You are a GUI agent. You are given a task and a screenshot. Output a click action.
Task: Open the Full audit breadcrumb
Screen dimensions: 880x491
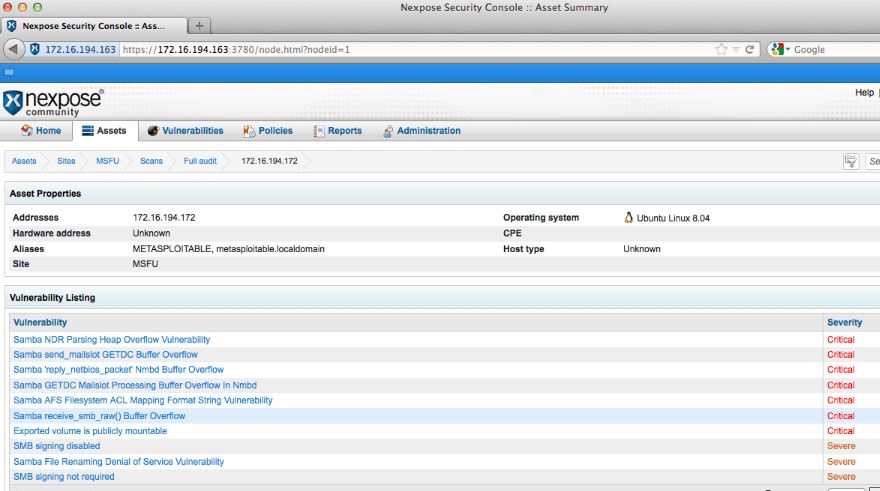click(200, 161)
